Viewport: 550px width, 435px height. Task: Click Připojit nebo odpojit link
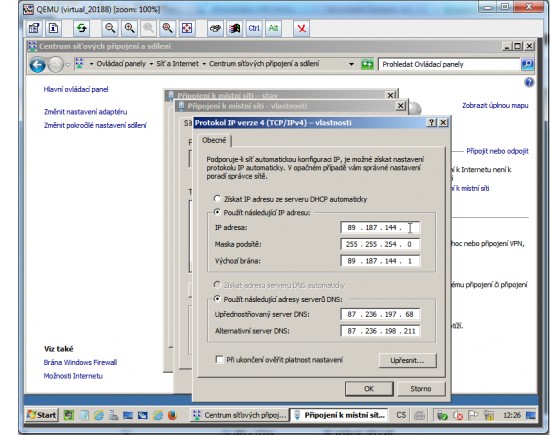coord(497,151)
